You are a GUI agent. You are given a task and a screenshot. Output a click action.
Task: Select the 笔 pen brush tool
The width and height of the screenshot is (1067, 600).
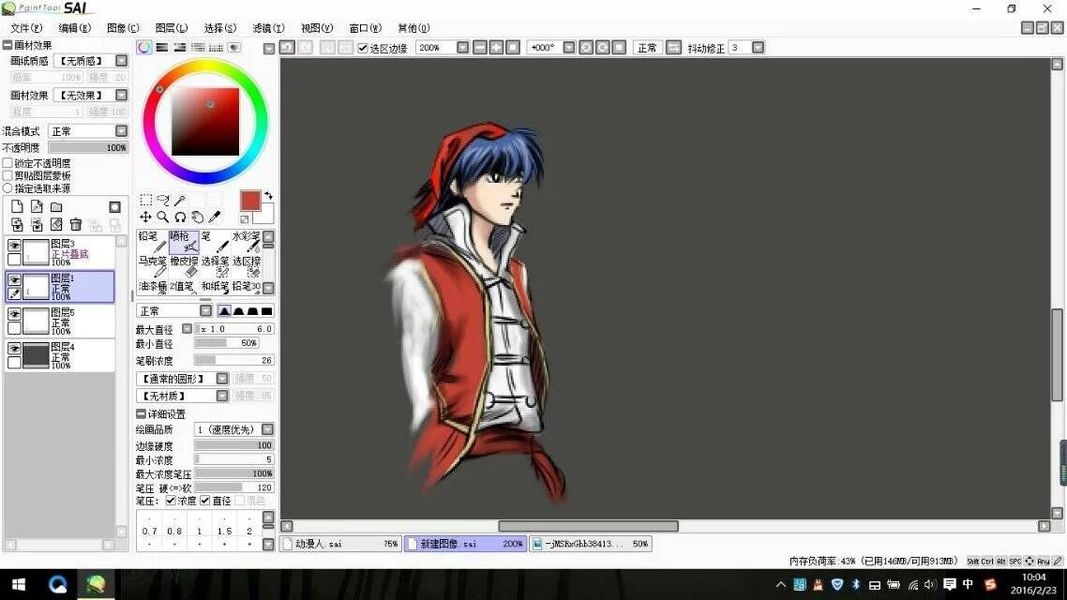214,242
